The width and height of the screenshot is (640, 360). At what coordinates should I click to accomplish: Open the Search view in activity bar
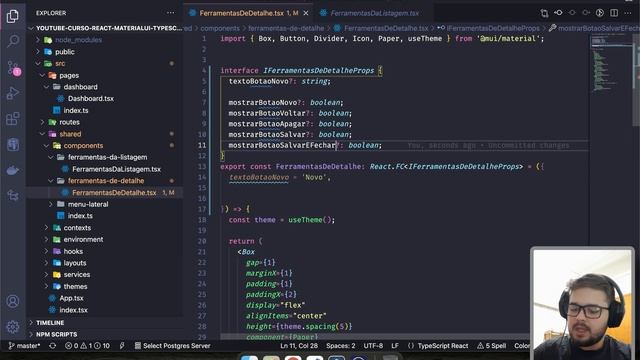[x=13, y=41]
